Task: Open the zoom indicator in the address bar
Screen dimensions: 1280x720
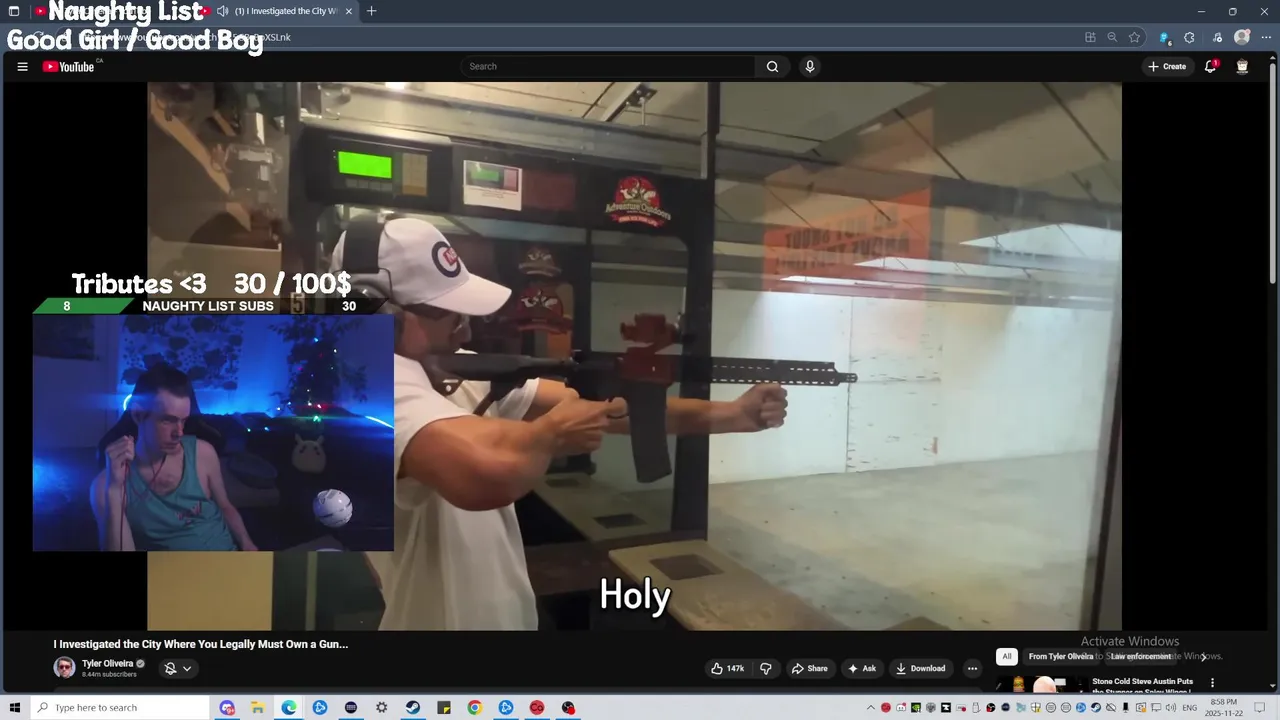Action: point(1112,37)
